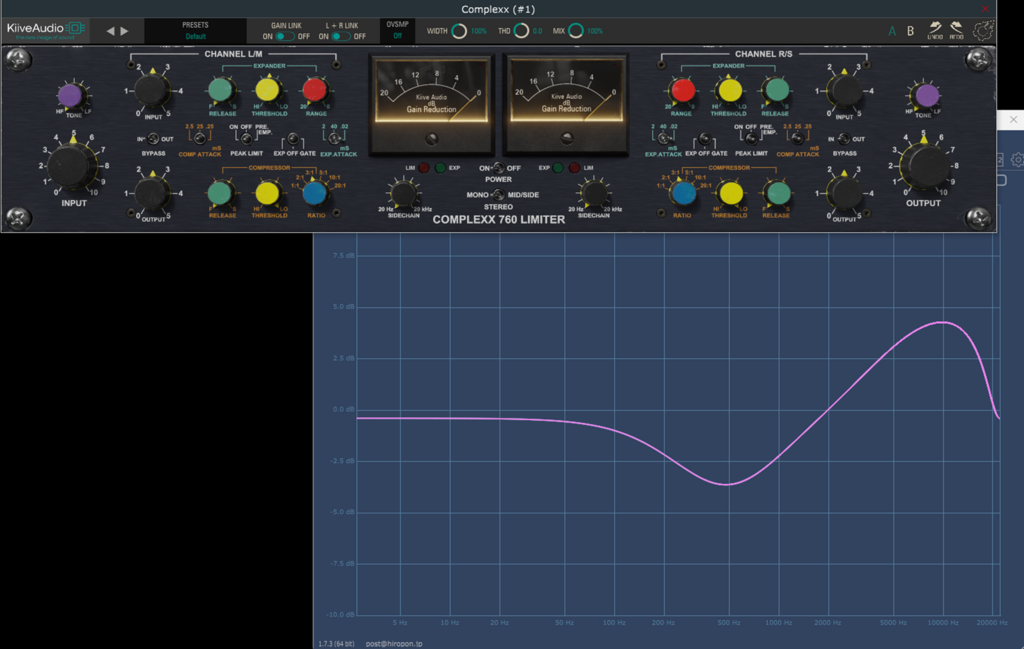Screen dimensions: 1024x649
Task: Click Channel R/S expander Threshold knob
Action: [x=729, y=90]
